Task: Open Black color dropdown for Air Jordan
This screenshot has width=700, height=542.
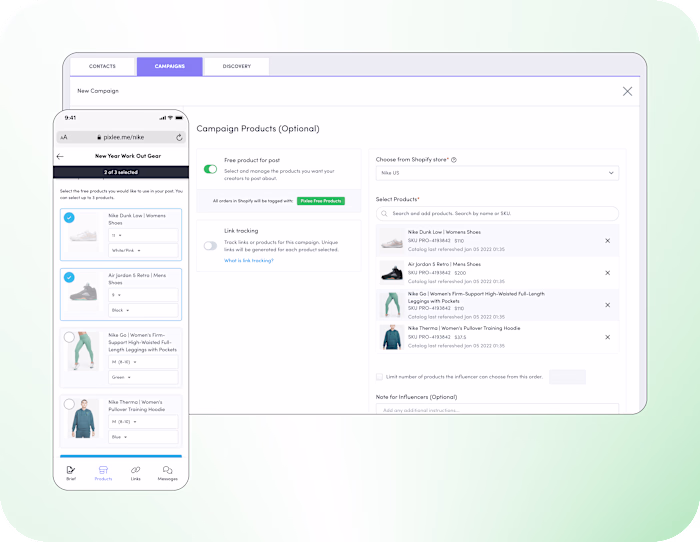Action: pos(143,310)
